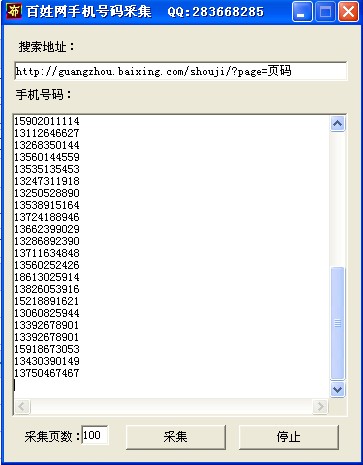Click the 搜索地址 URL input field

[x=181, y=71]
